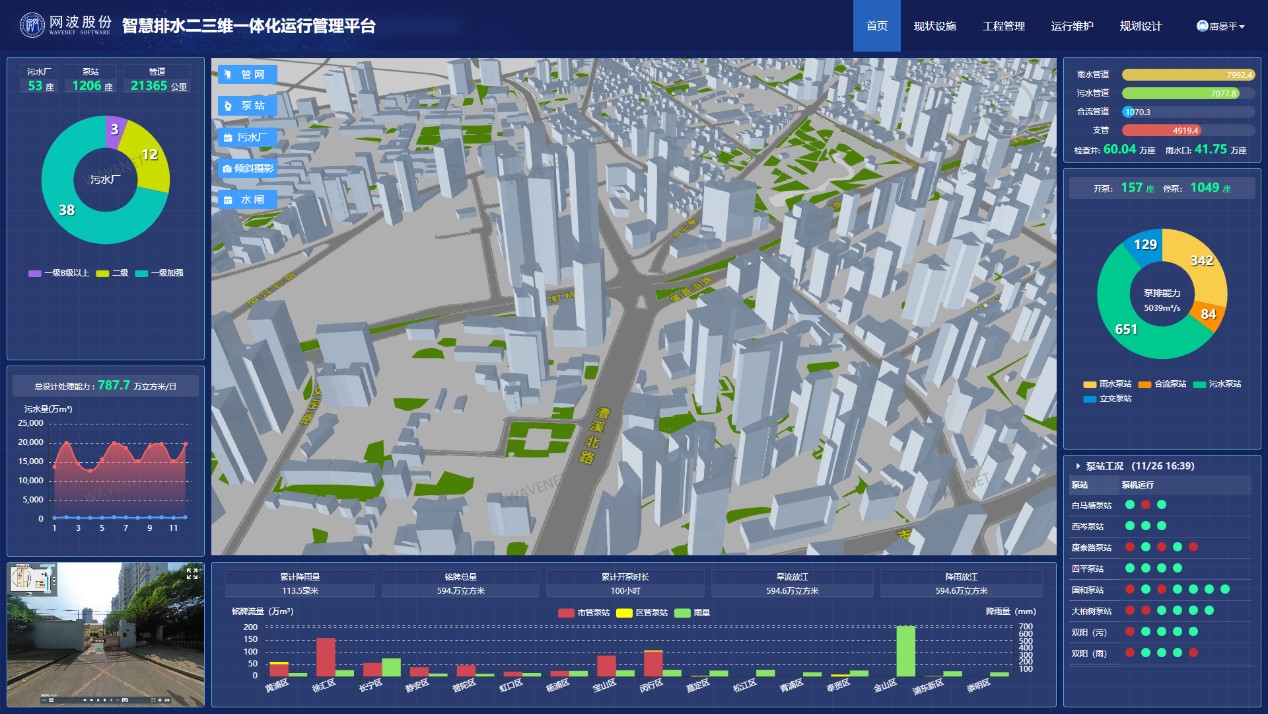Toggle 市管泵站 bar chart legend
The height and width of the screenshot is (714, 1268).
pos(584,612)
